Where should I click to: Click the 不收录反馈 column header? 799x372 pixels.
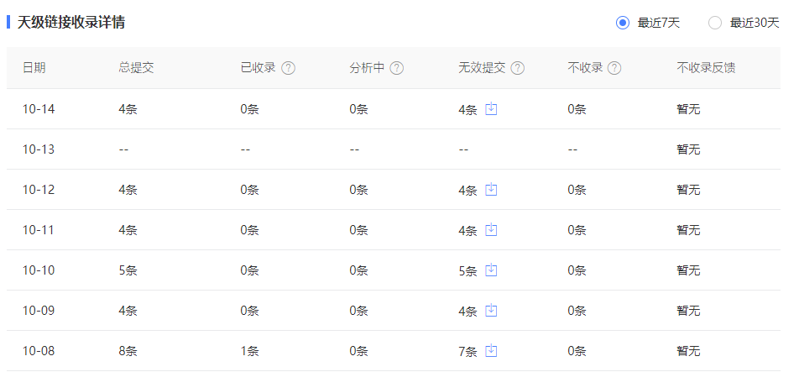tap(706, 68)
